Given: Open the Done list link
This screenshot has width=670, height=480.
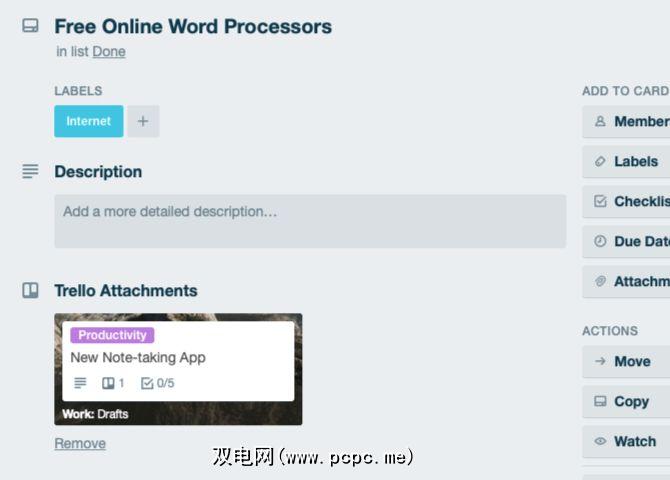Looking at the screenshot, I should coord(109,52).
